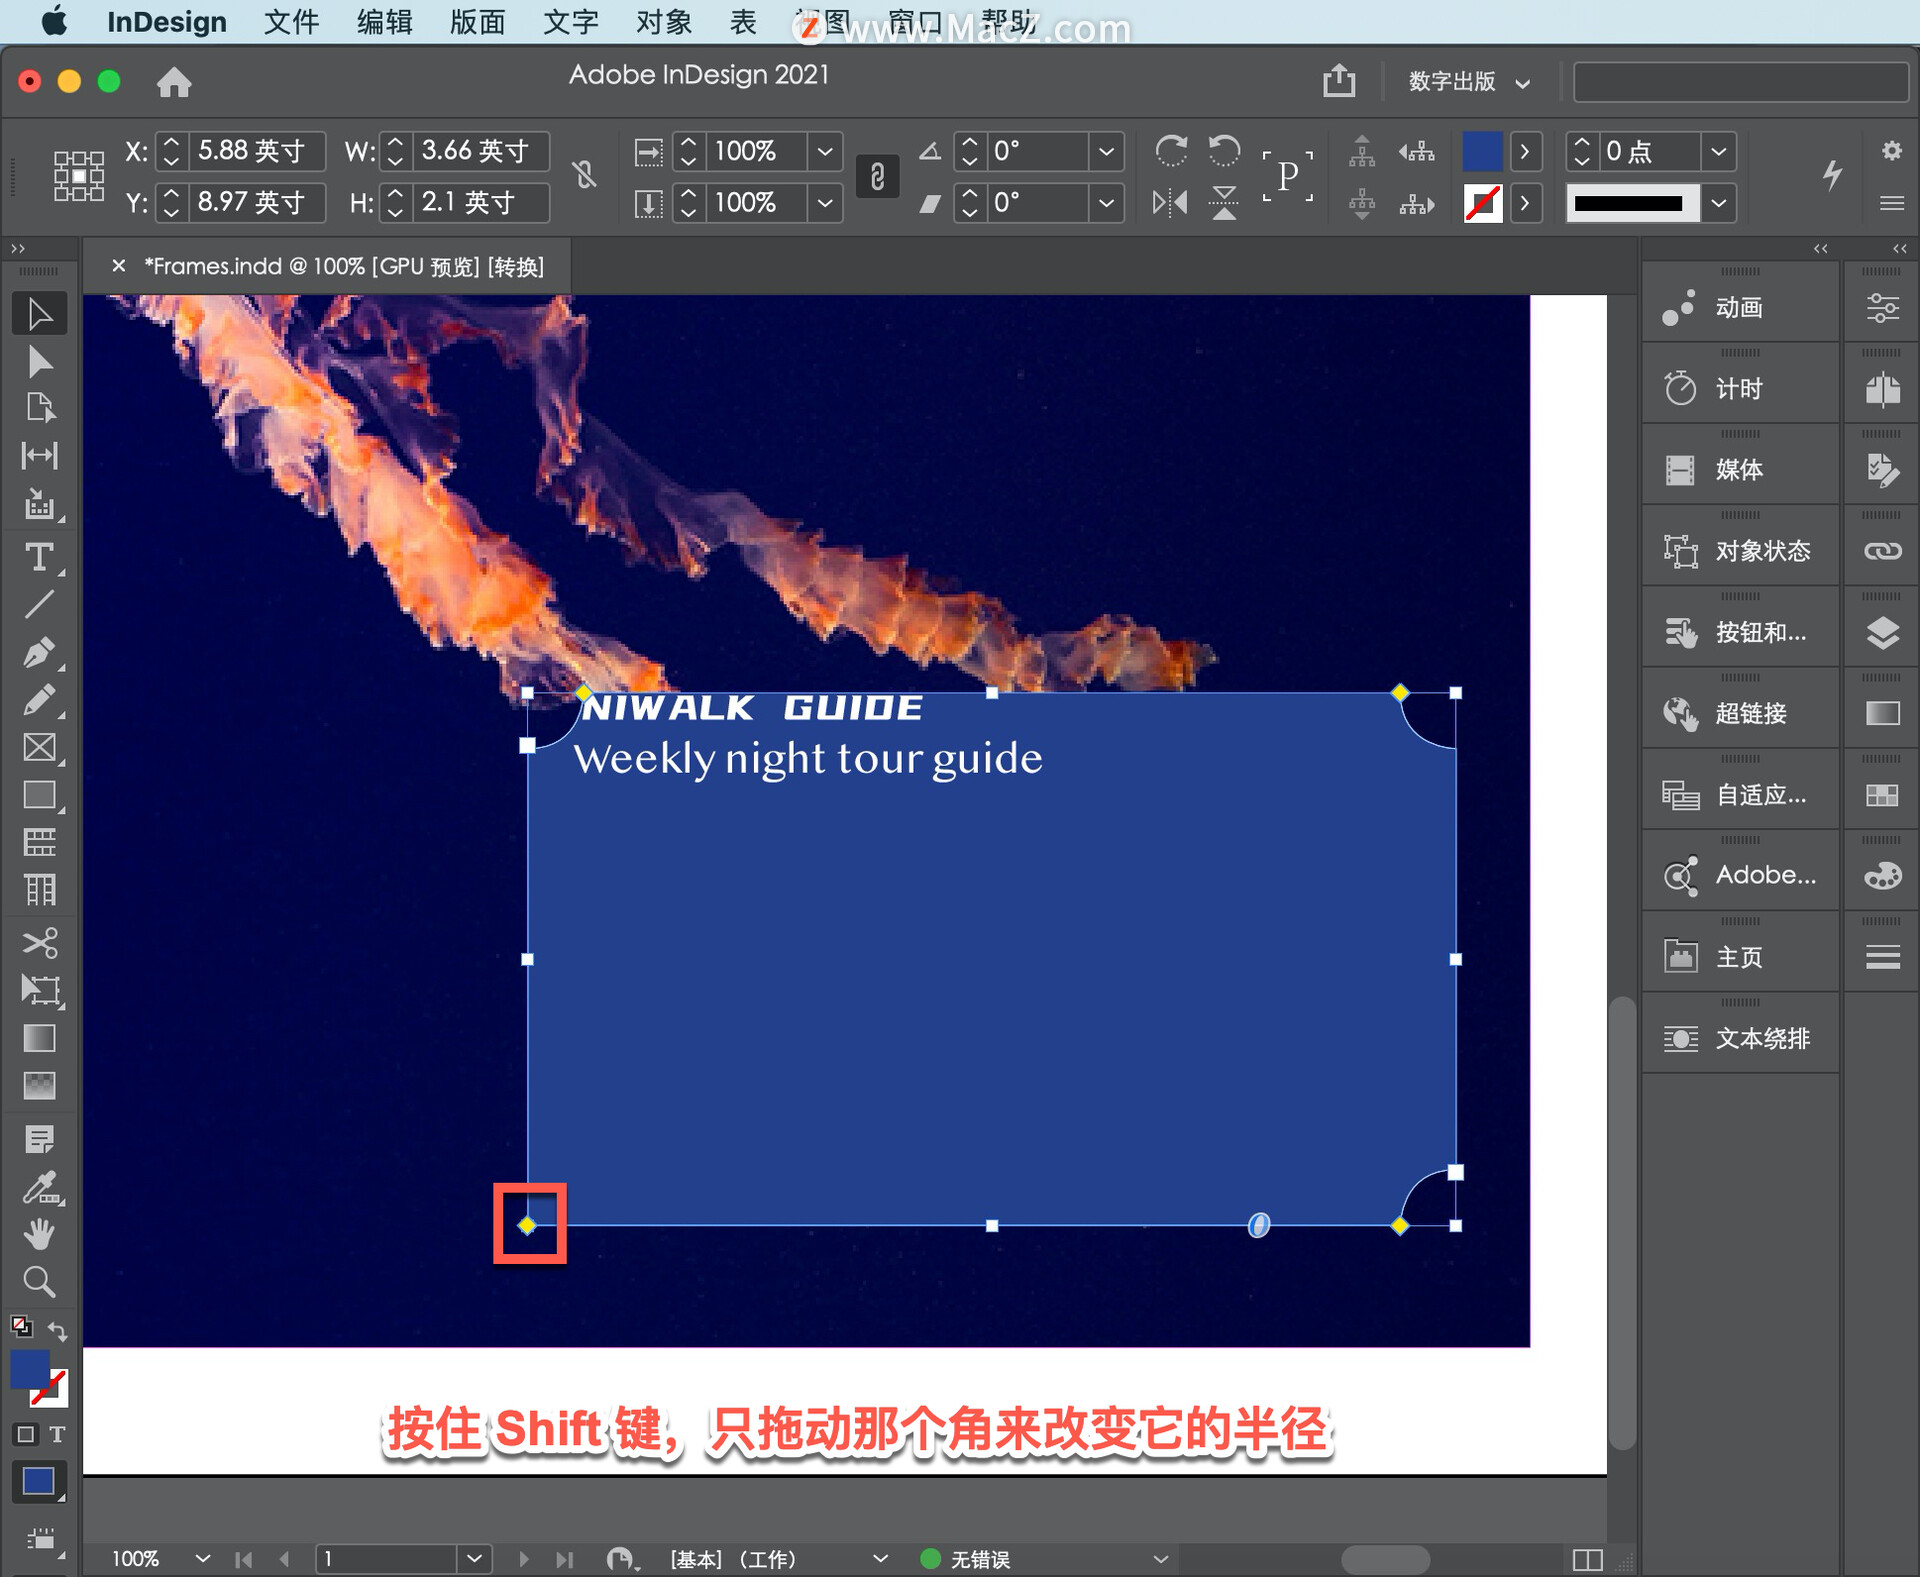Open shear angle dropdown
This screenshot has width=1920, height=1577.
click(x=1106, y=203)
